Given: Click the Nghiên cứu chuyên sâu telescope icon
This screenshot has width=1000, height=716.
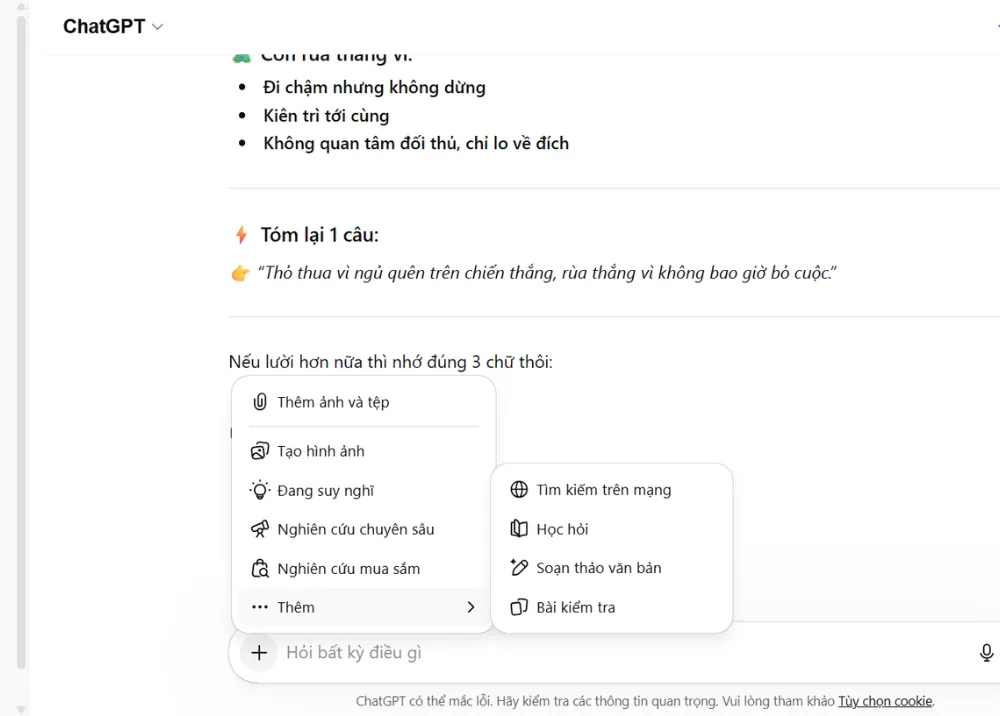Looking at the screenshot, I should coord(260,529).
